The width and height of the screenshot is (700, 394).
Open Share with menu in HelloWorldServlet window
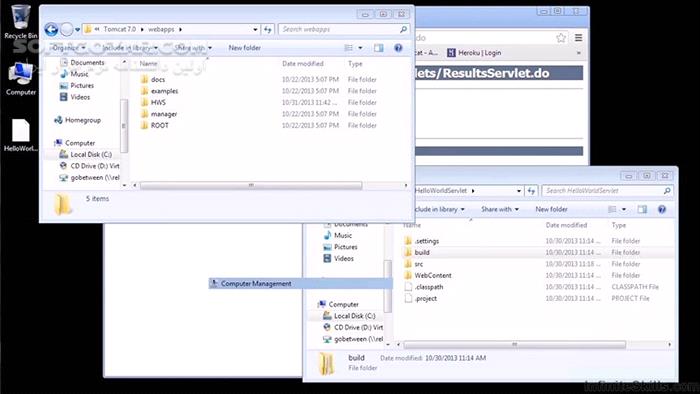click(500, 209)
